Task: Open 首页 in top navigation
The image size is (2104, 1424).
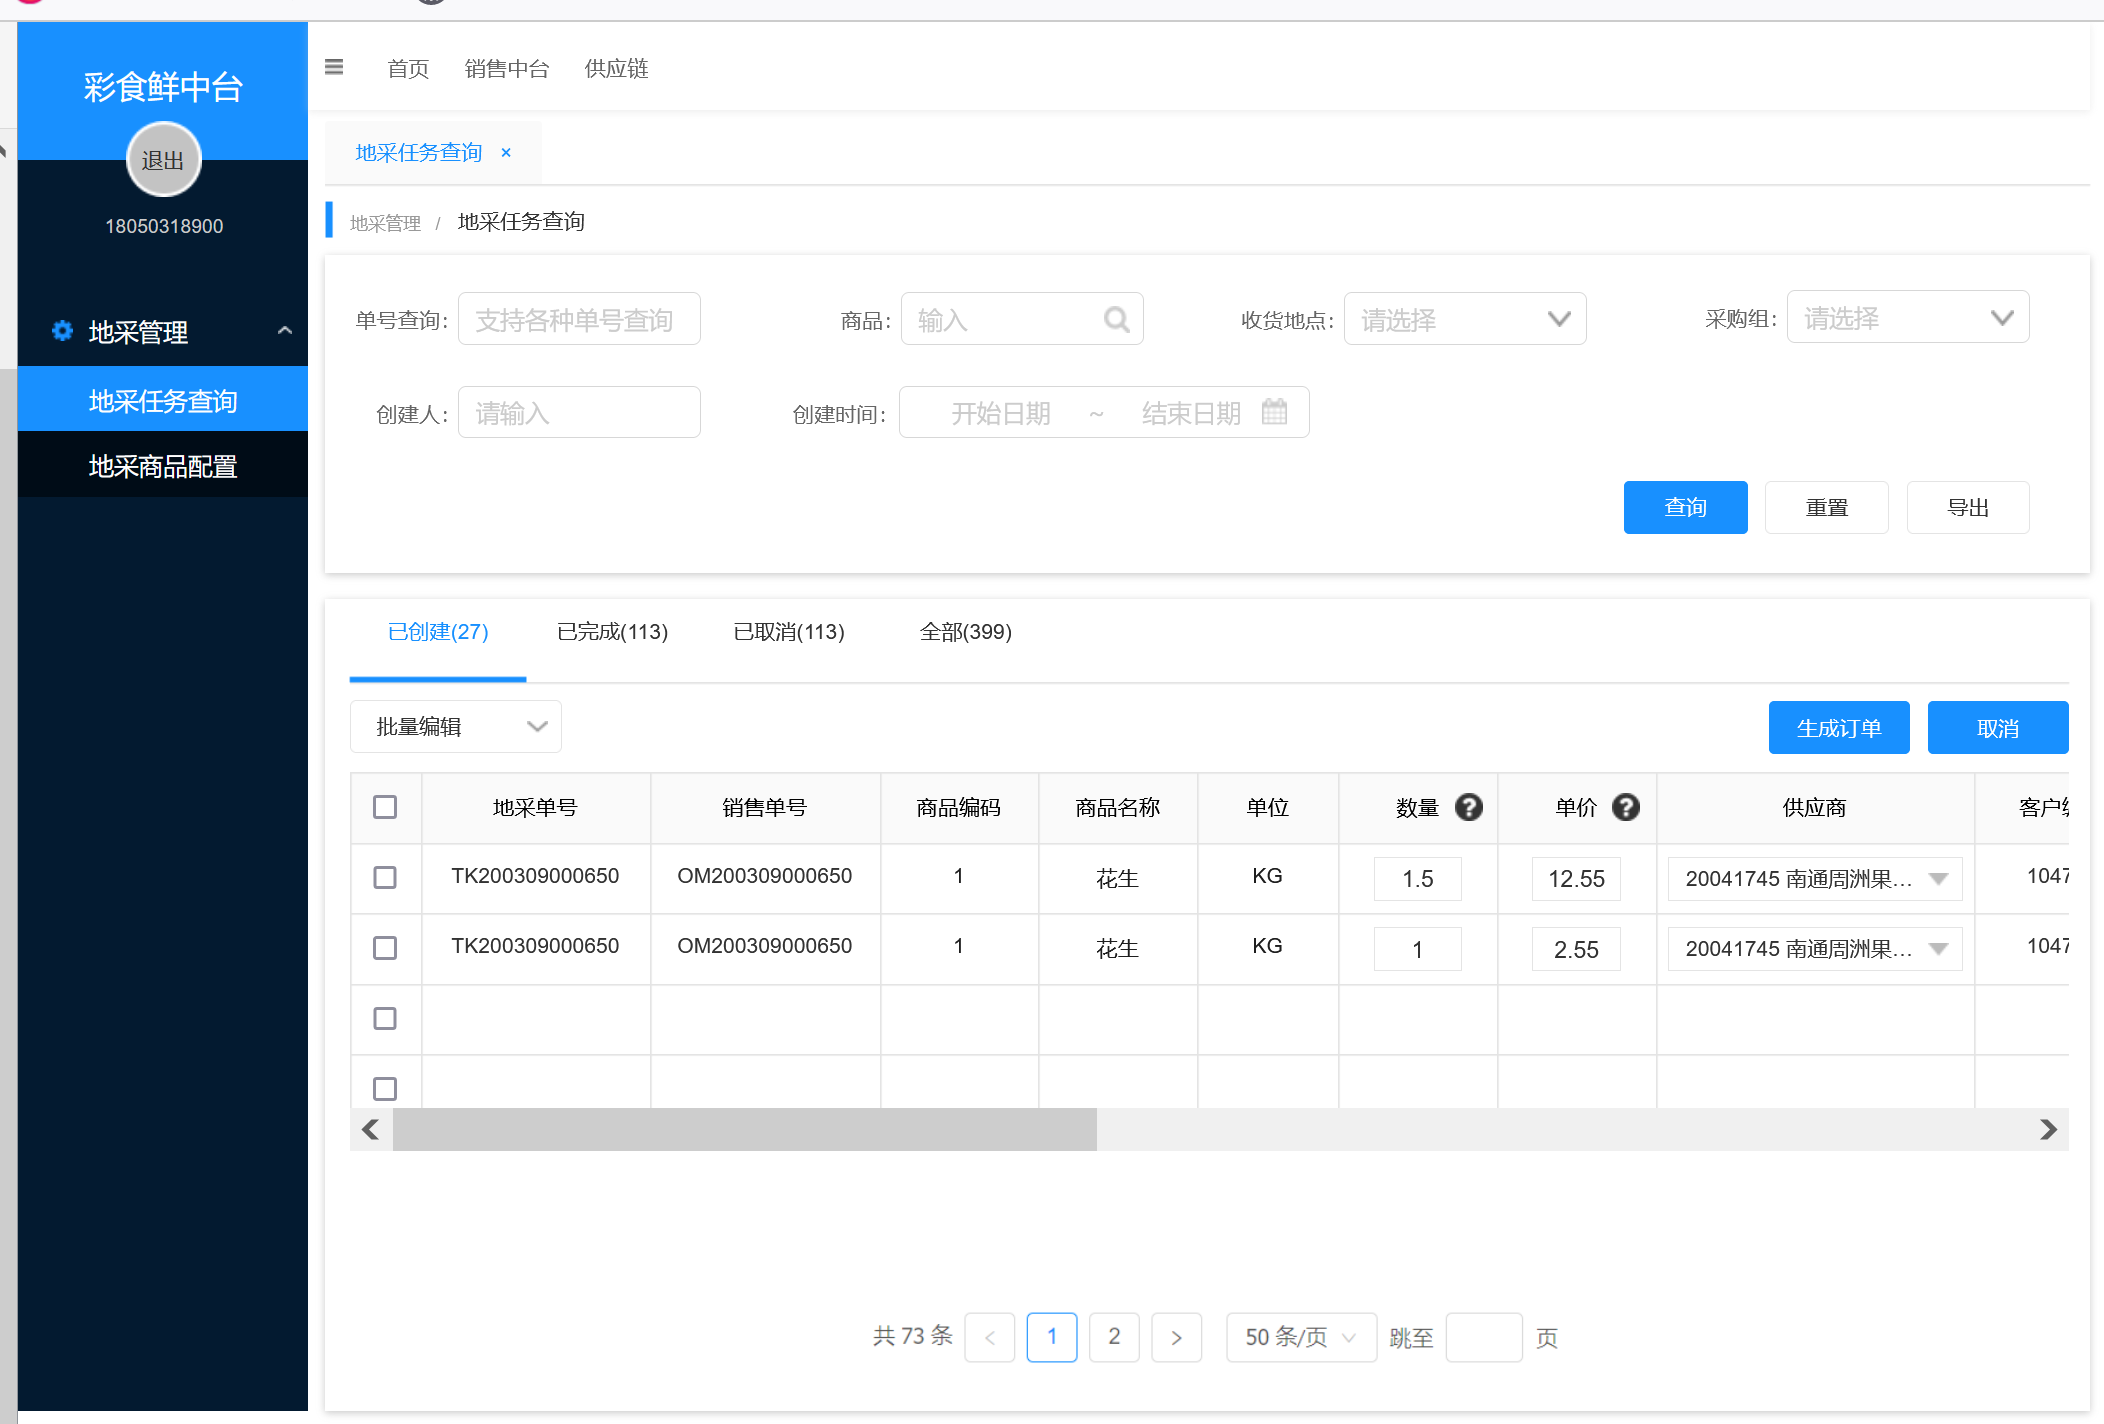Action: 408,68
